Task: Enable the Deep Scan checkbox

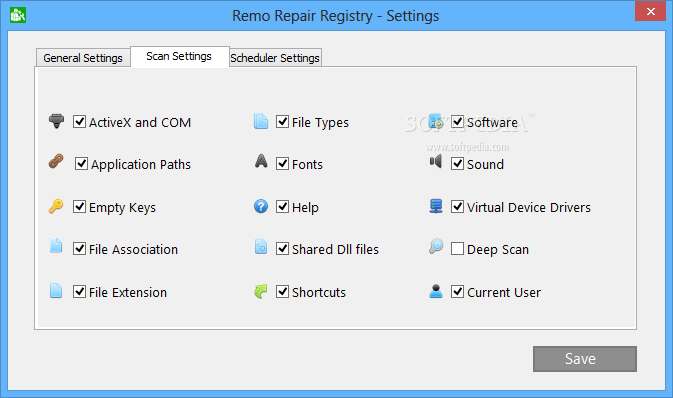Action: (457, 249)
